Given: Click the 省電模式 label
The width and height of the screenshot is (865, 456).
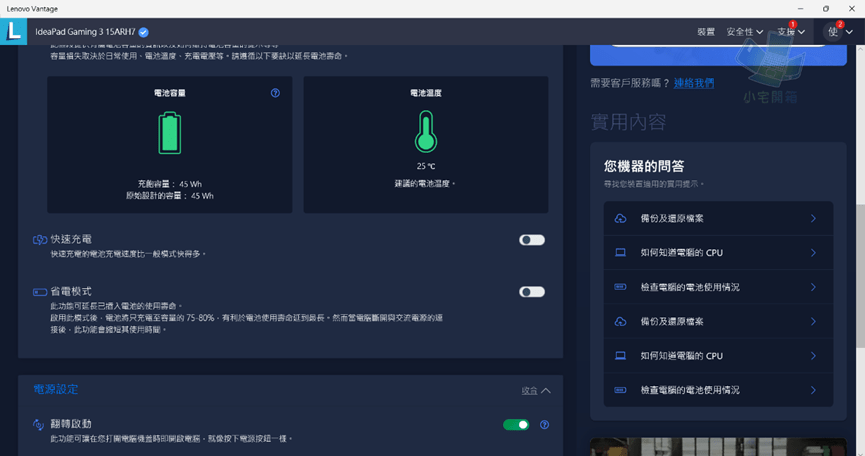Looking at the screenshot, I should (x=71, y=291).
